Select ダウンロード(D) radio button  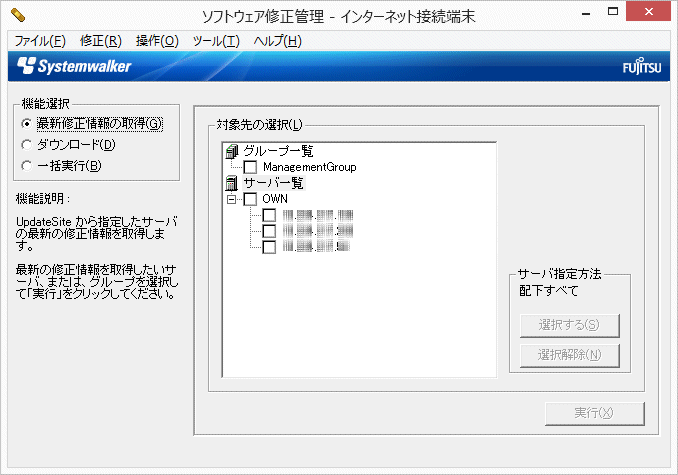[27, 144]
